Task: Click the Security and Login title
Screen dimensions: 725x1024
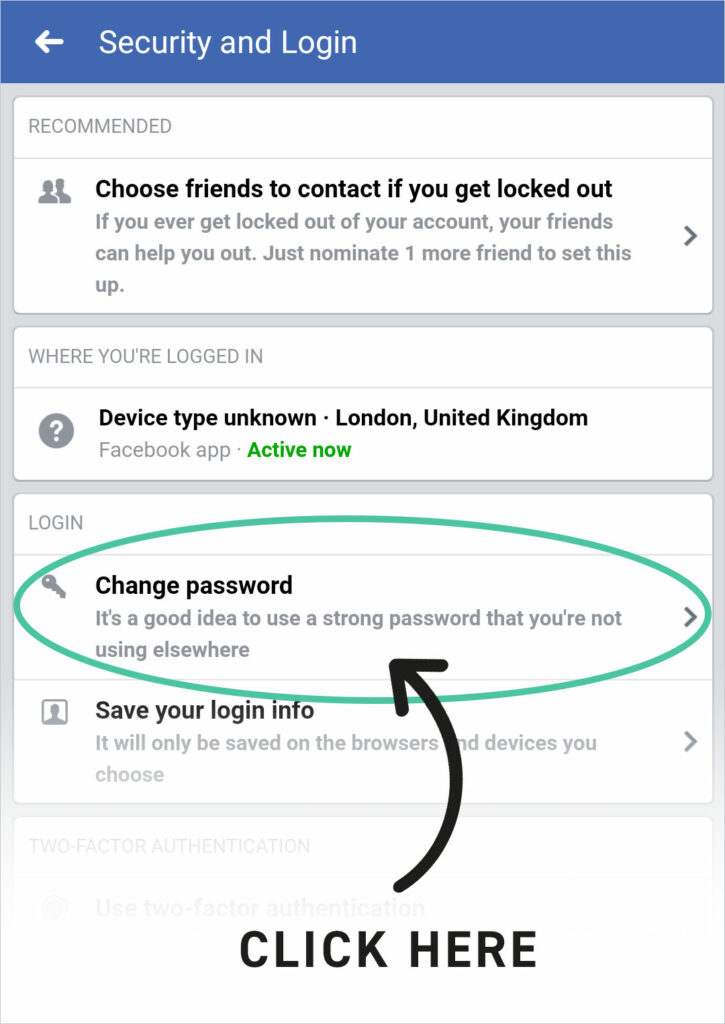Action: click(228, 42)
